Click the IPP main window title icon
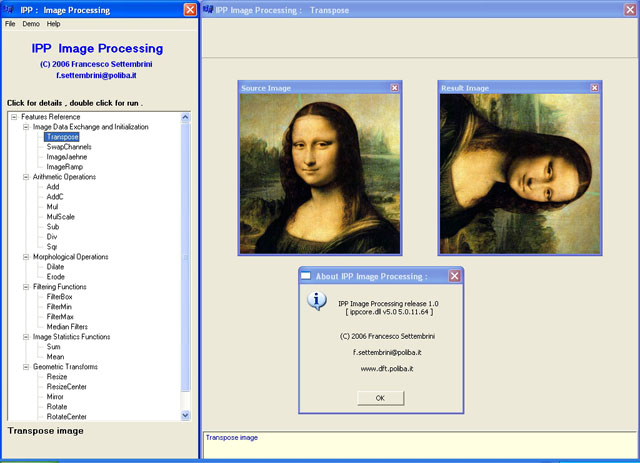This screenshot has width=640, height=463. pos(9,9)
